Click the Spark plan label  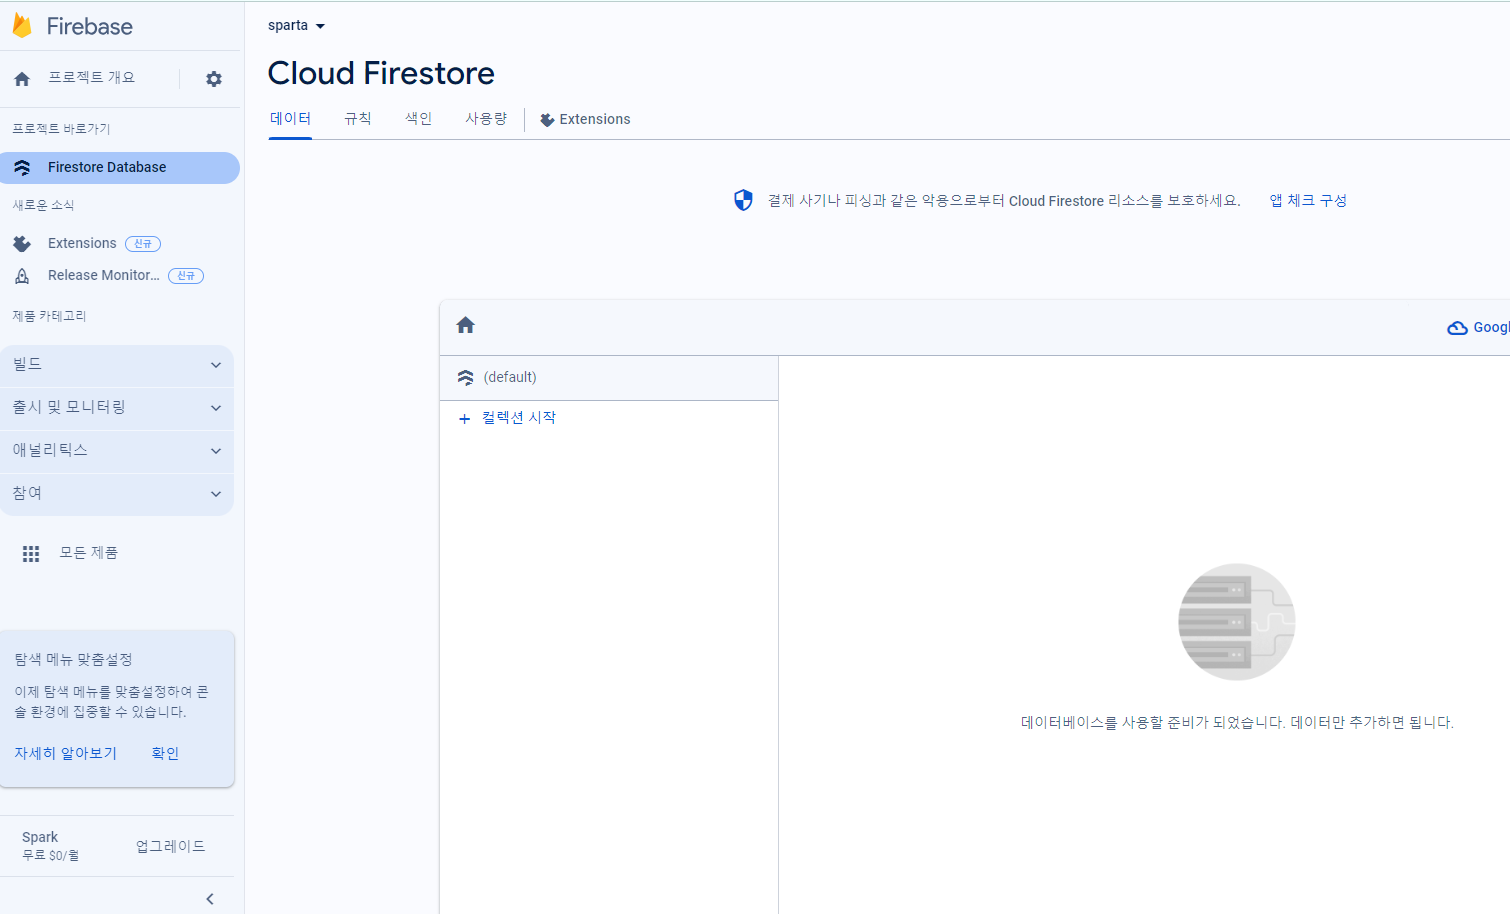tap(40, 837)
